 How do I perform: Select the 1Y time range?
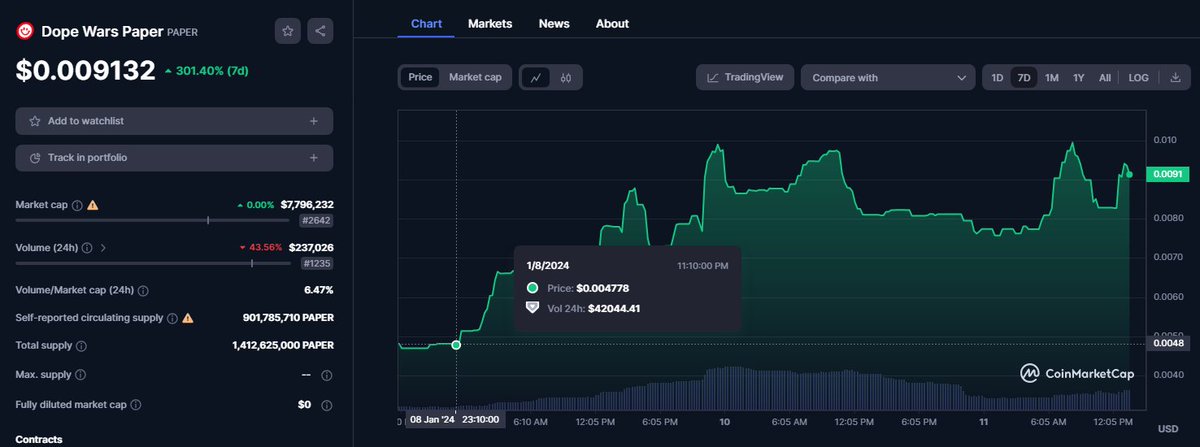1078,77
